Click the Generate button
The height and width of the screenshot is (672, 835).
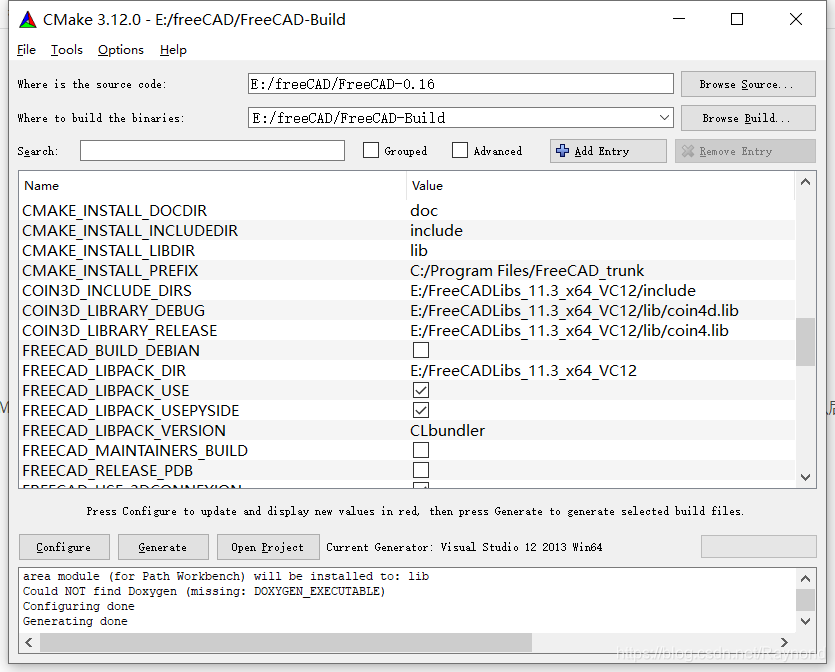[163, 547]
